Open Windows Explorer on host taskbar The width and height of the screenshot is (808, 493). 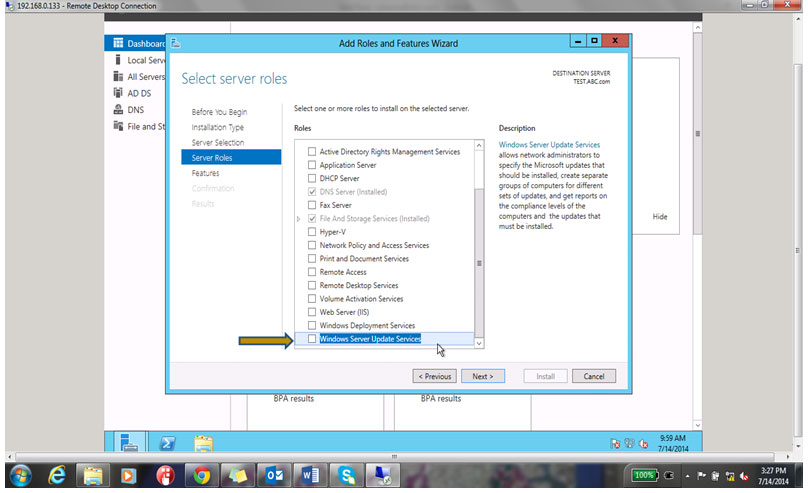93,475
